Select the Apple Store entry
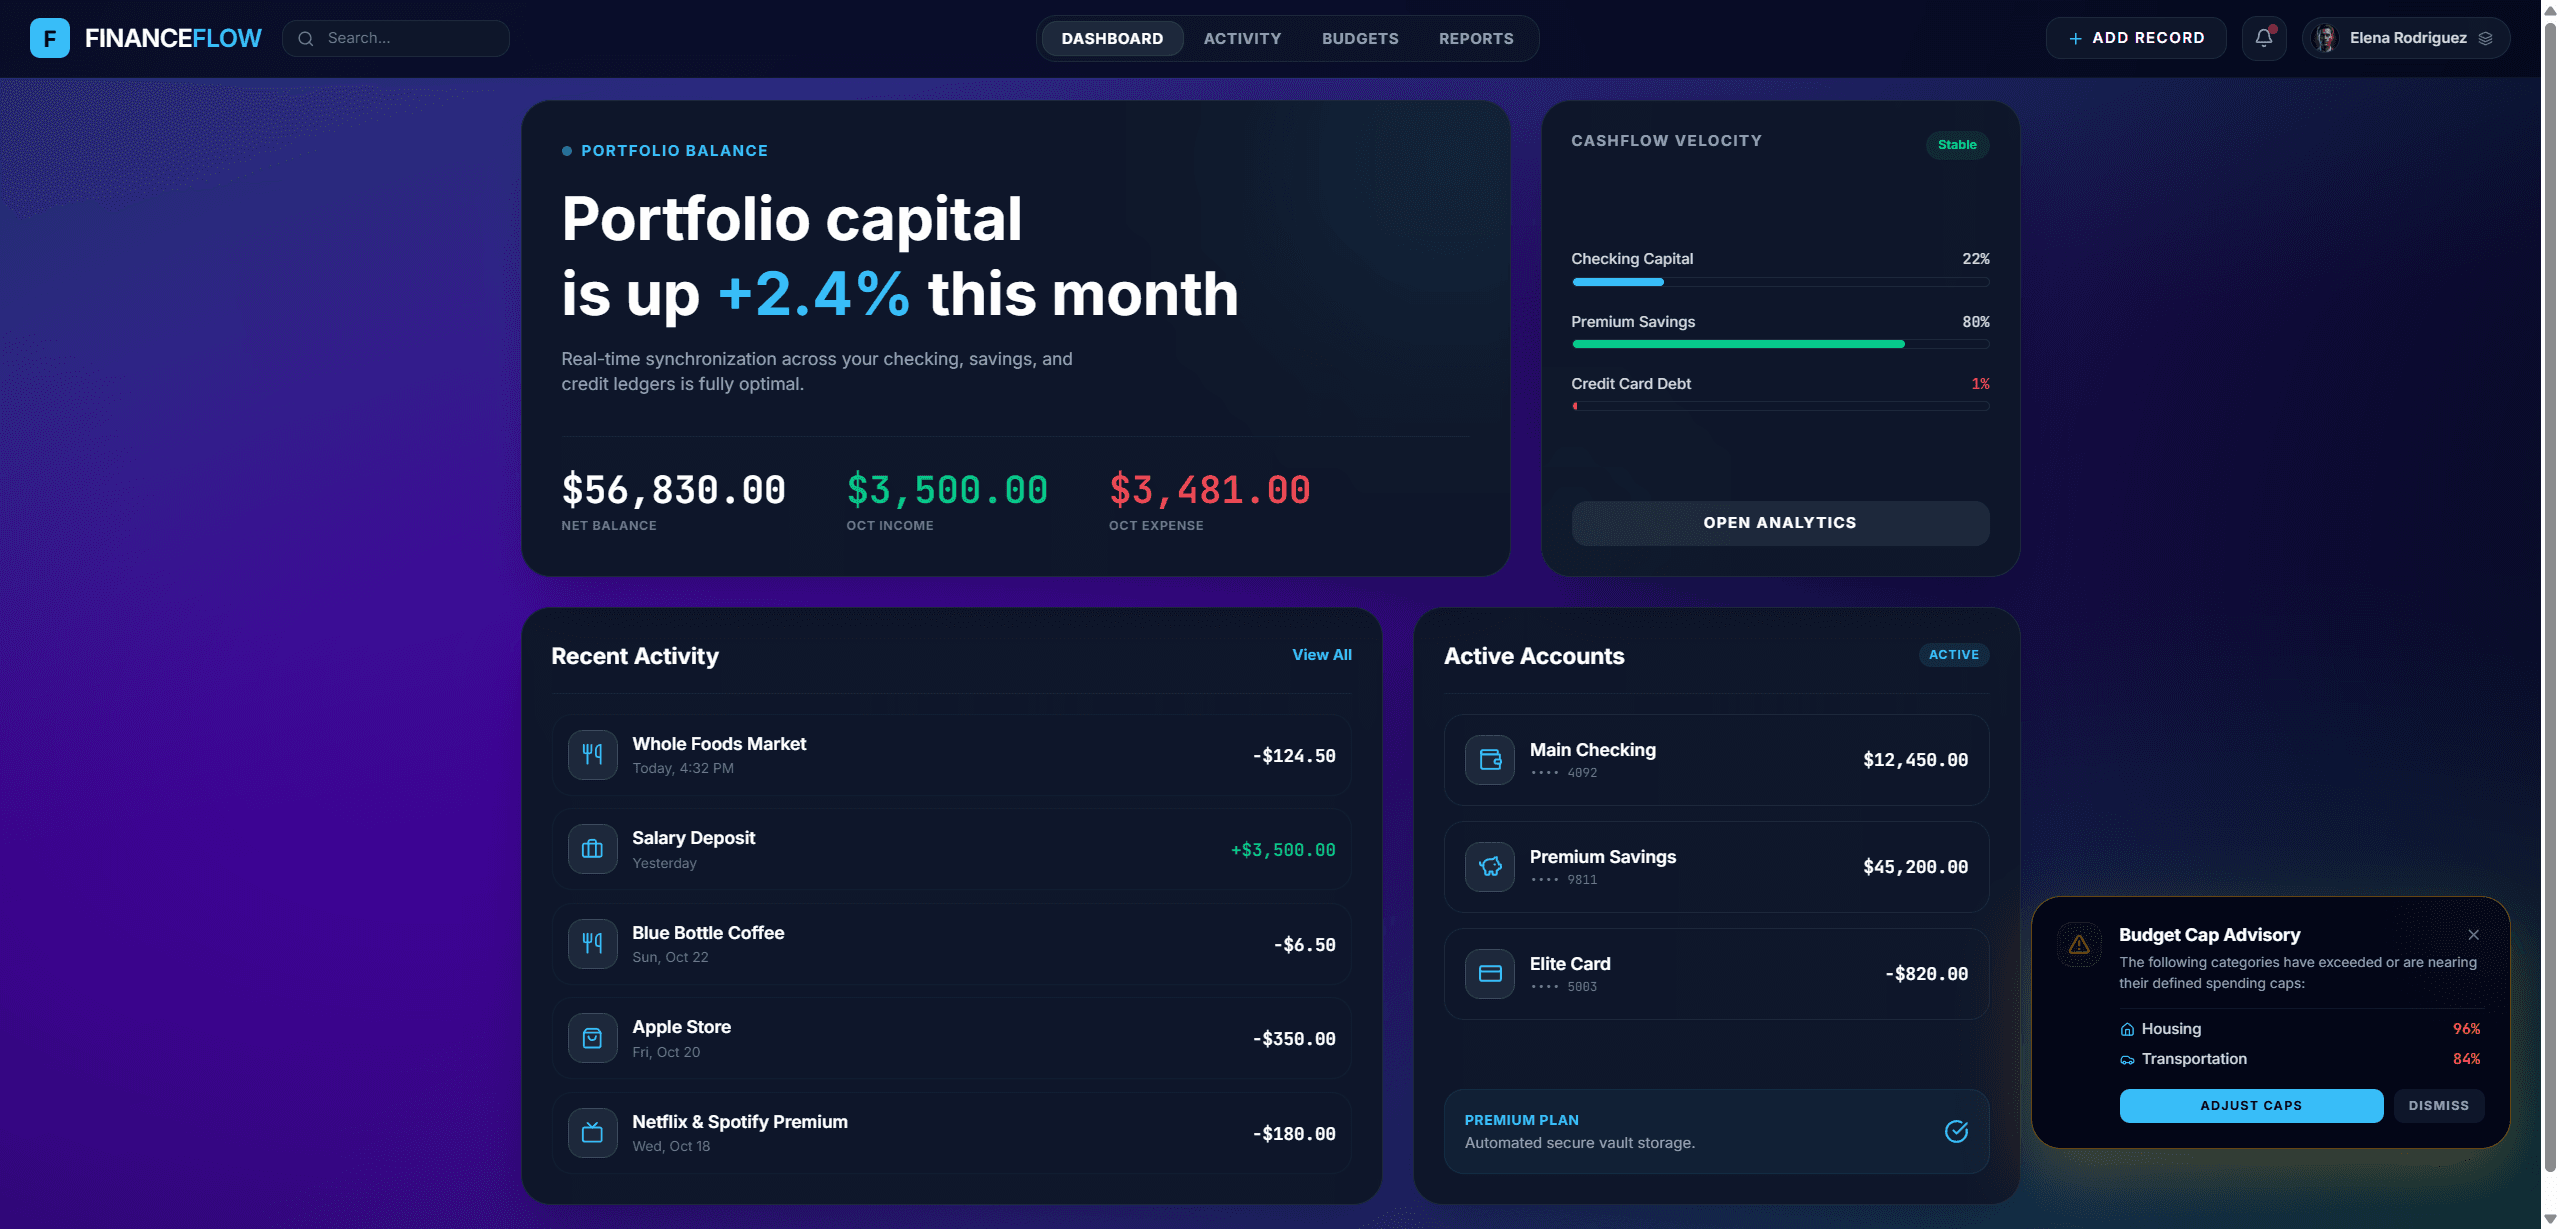This screenshot has height=1229, width=2560. 951,1038
